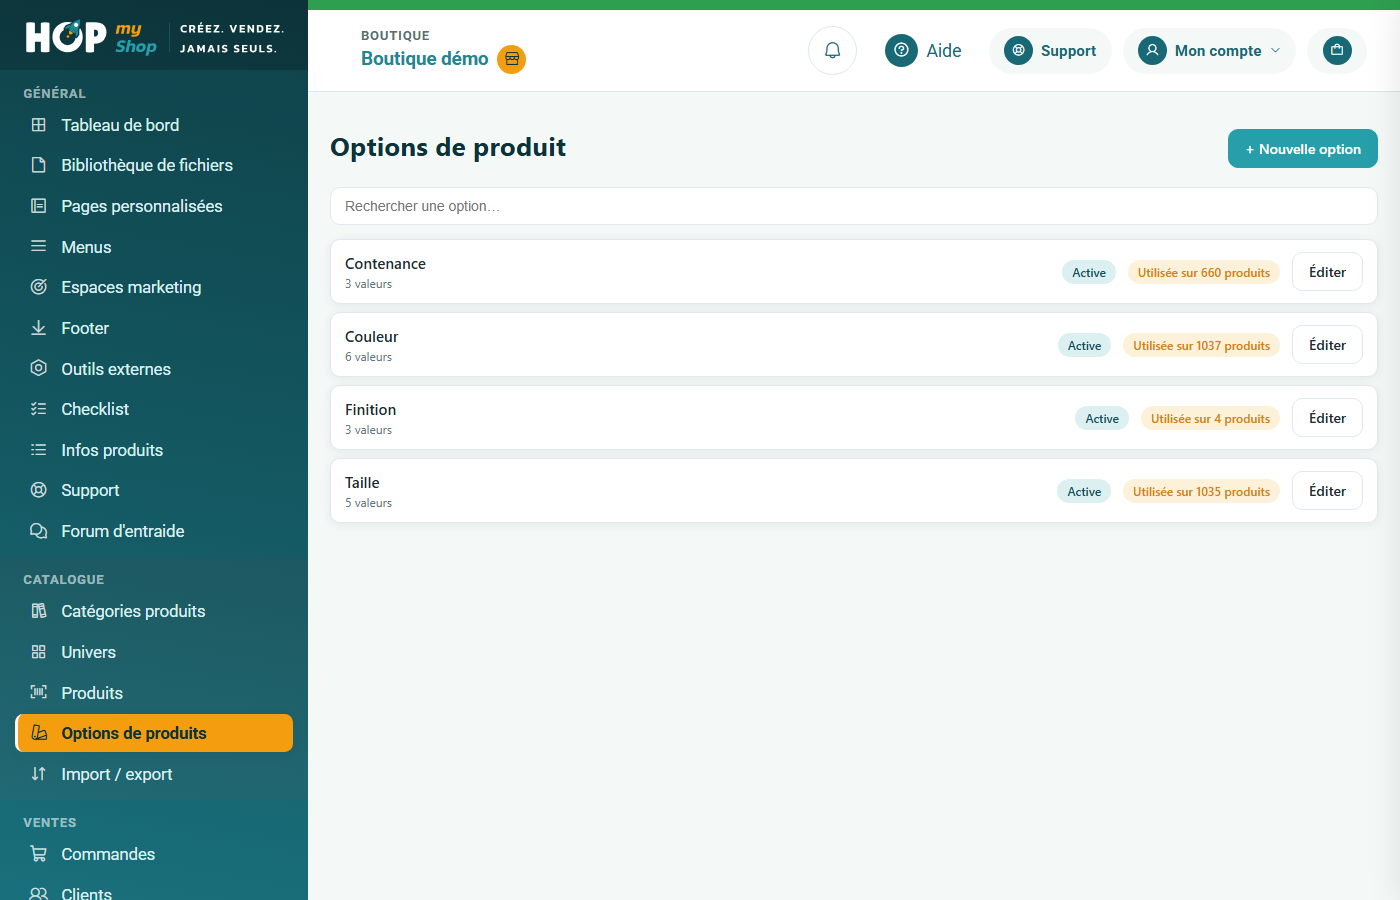Image resolution: width=1400 pixels, height=900 pixels.
Task: Click the Commandes cart icon
Action: 39,854
